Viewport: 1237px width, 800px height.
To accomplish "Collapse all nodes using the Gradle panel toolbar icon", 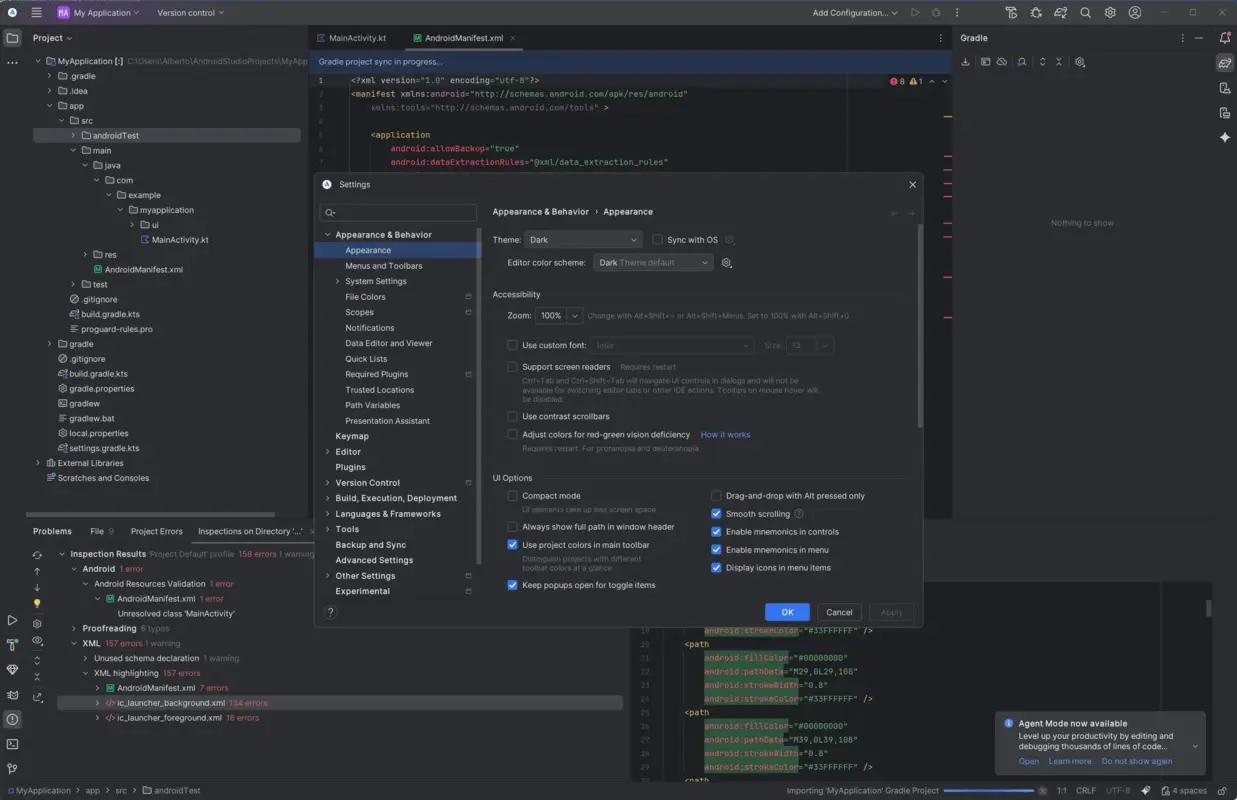I will click(1058, 62).
